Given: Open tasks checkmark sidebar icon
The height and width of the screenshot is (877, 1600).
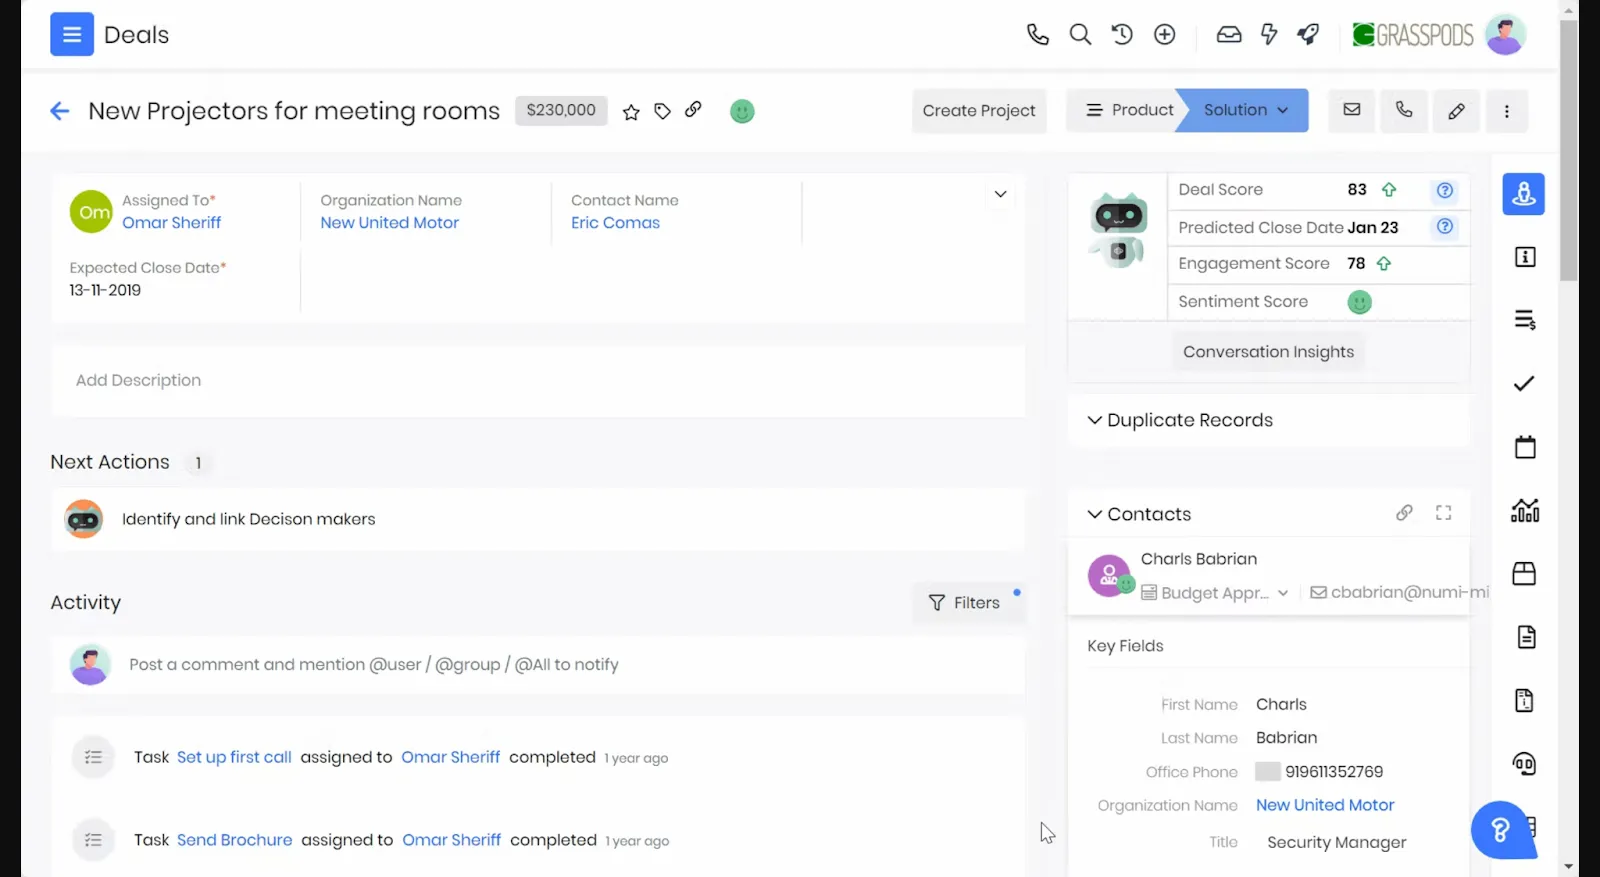Looking at the screenshot, I should pos(1525,384).
